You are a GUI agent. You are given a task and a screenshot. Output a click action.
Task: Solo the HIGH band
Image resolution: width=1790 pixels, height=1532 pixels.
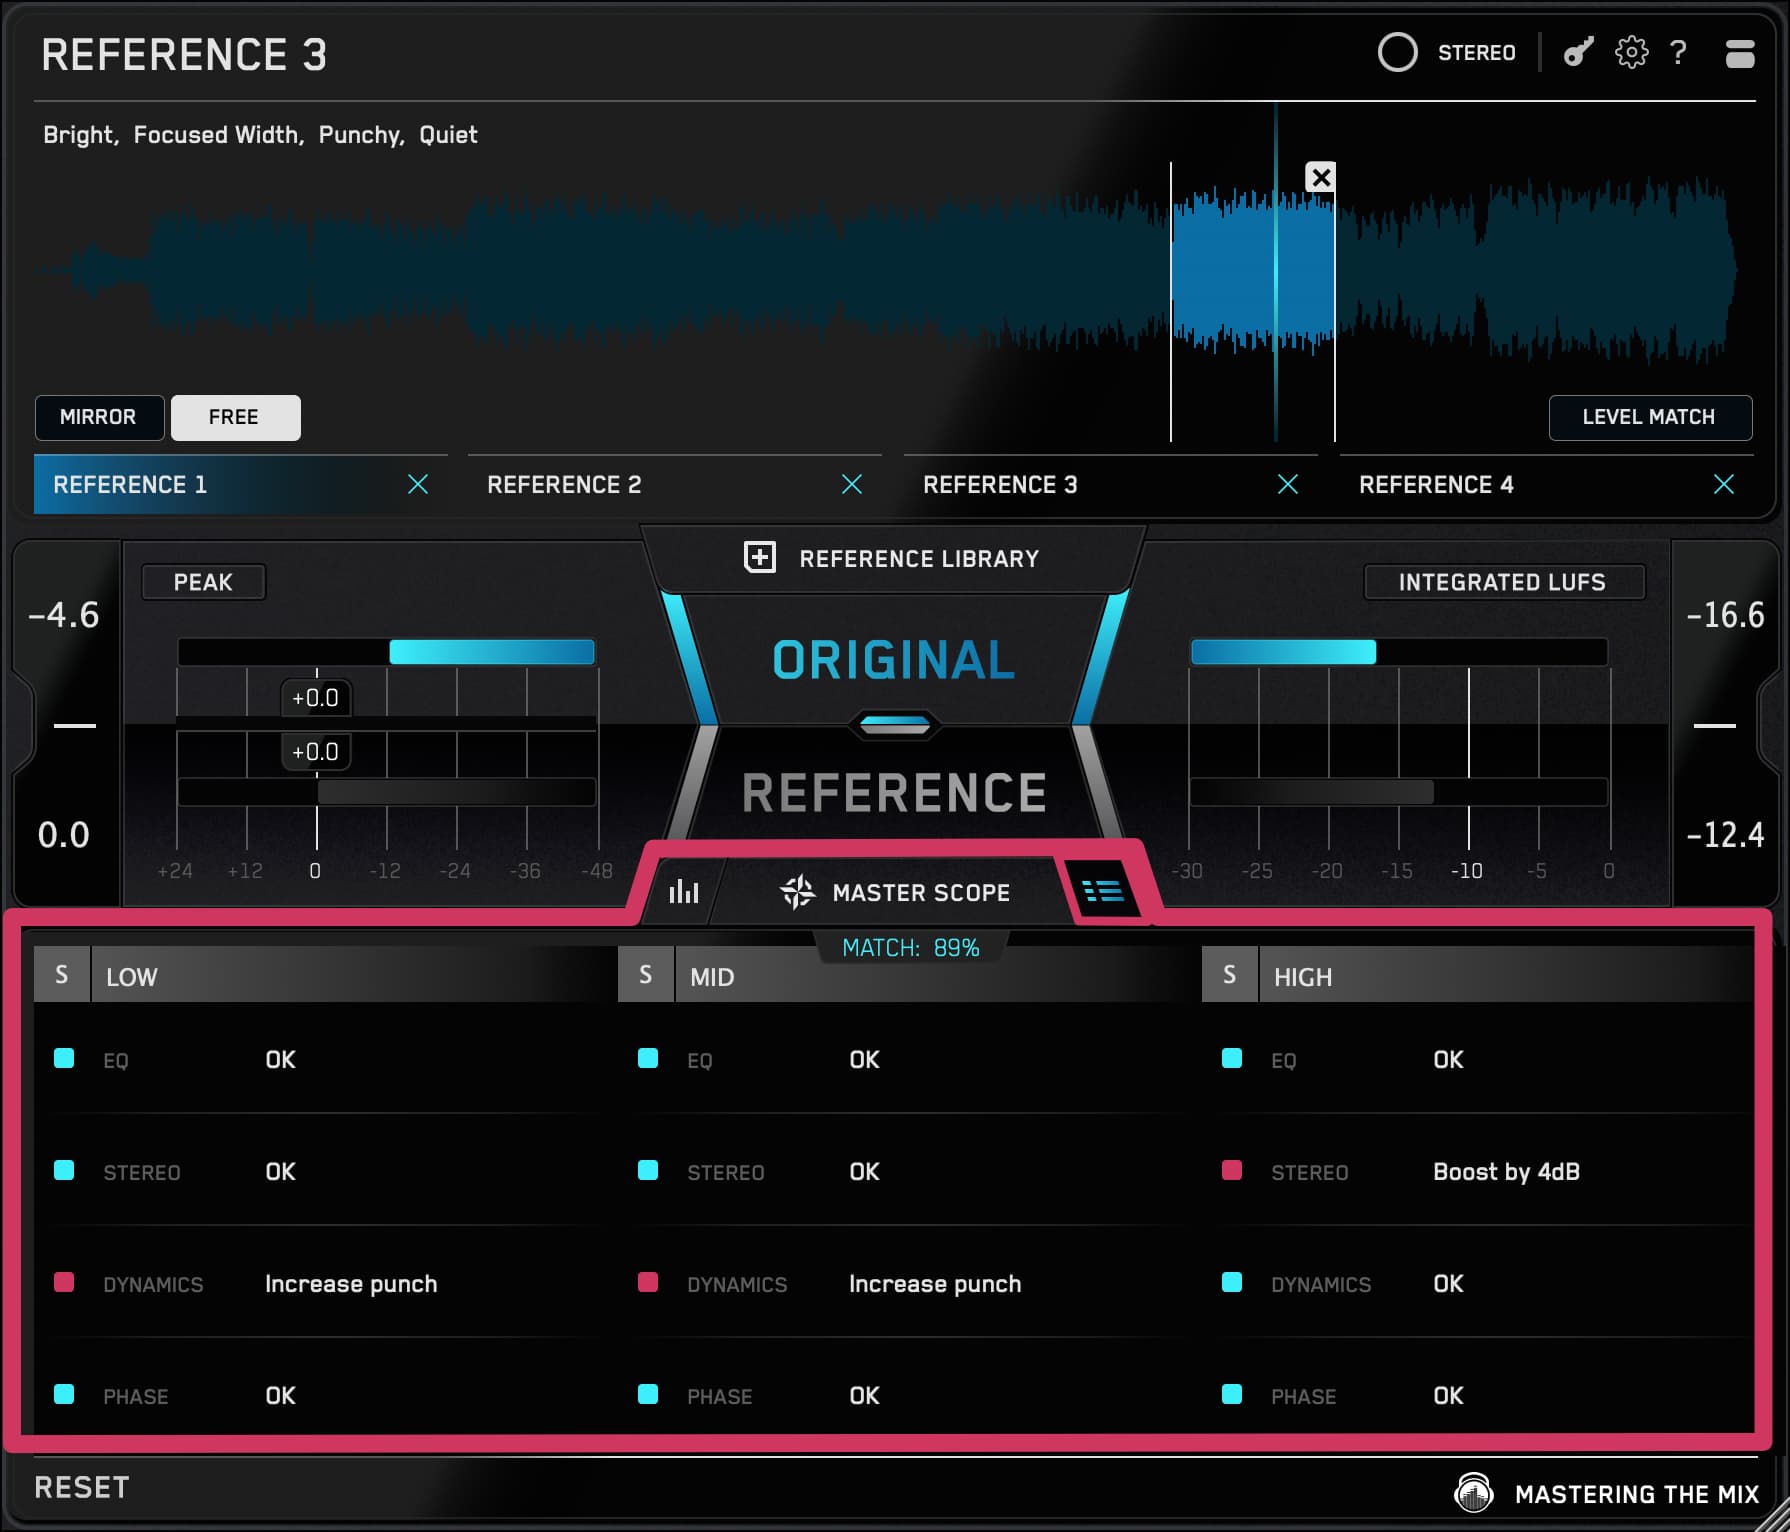[x=1229, y=975]
